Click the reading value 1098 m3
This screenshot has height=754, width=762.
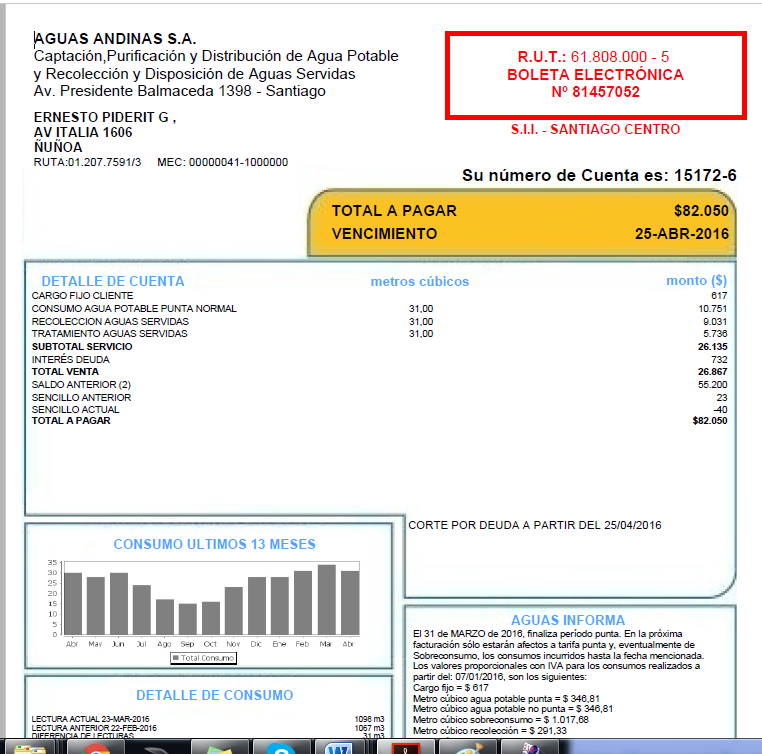click(x=369, y=719)
